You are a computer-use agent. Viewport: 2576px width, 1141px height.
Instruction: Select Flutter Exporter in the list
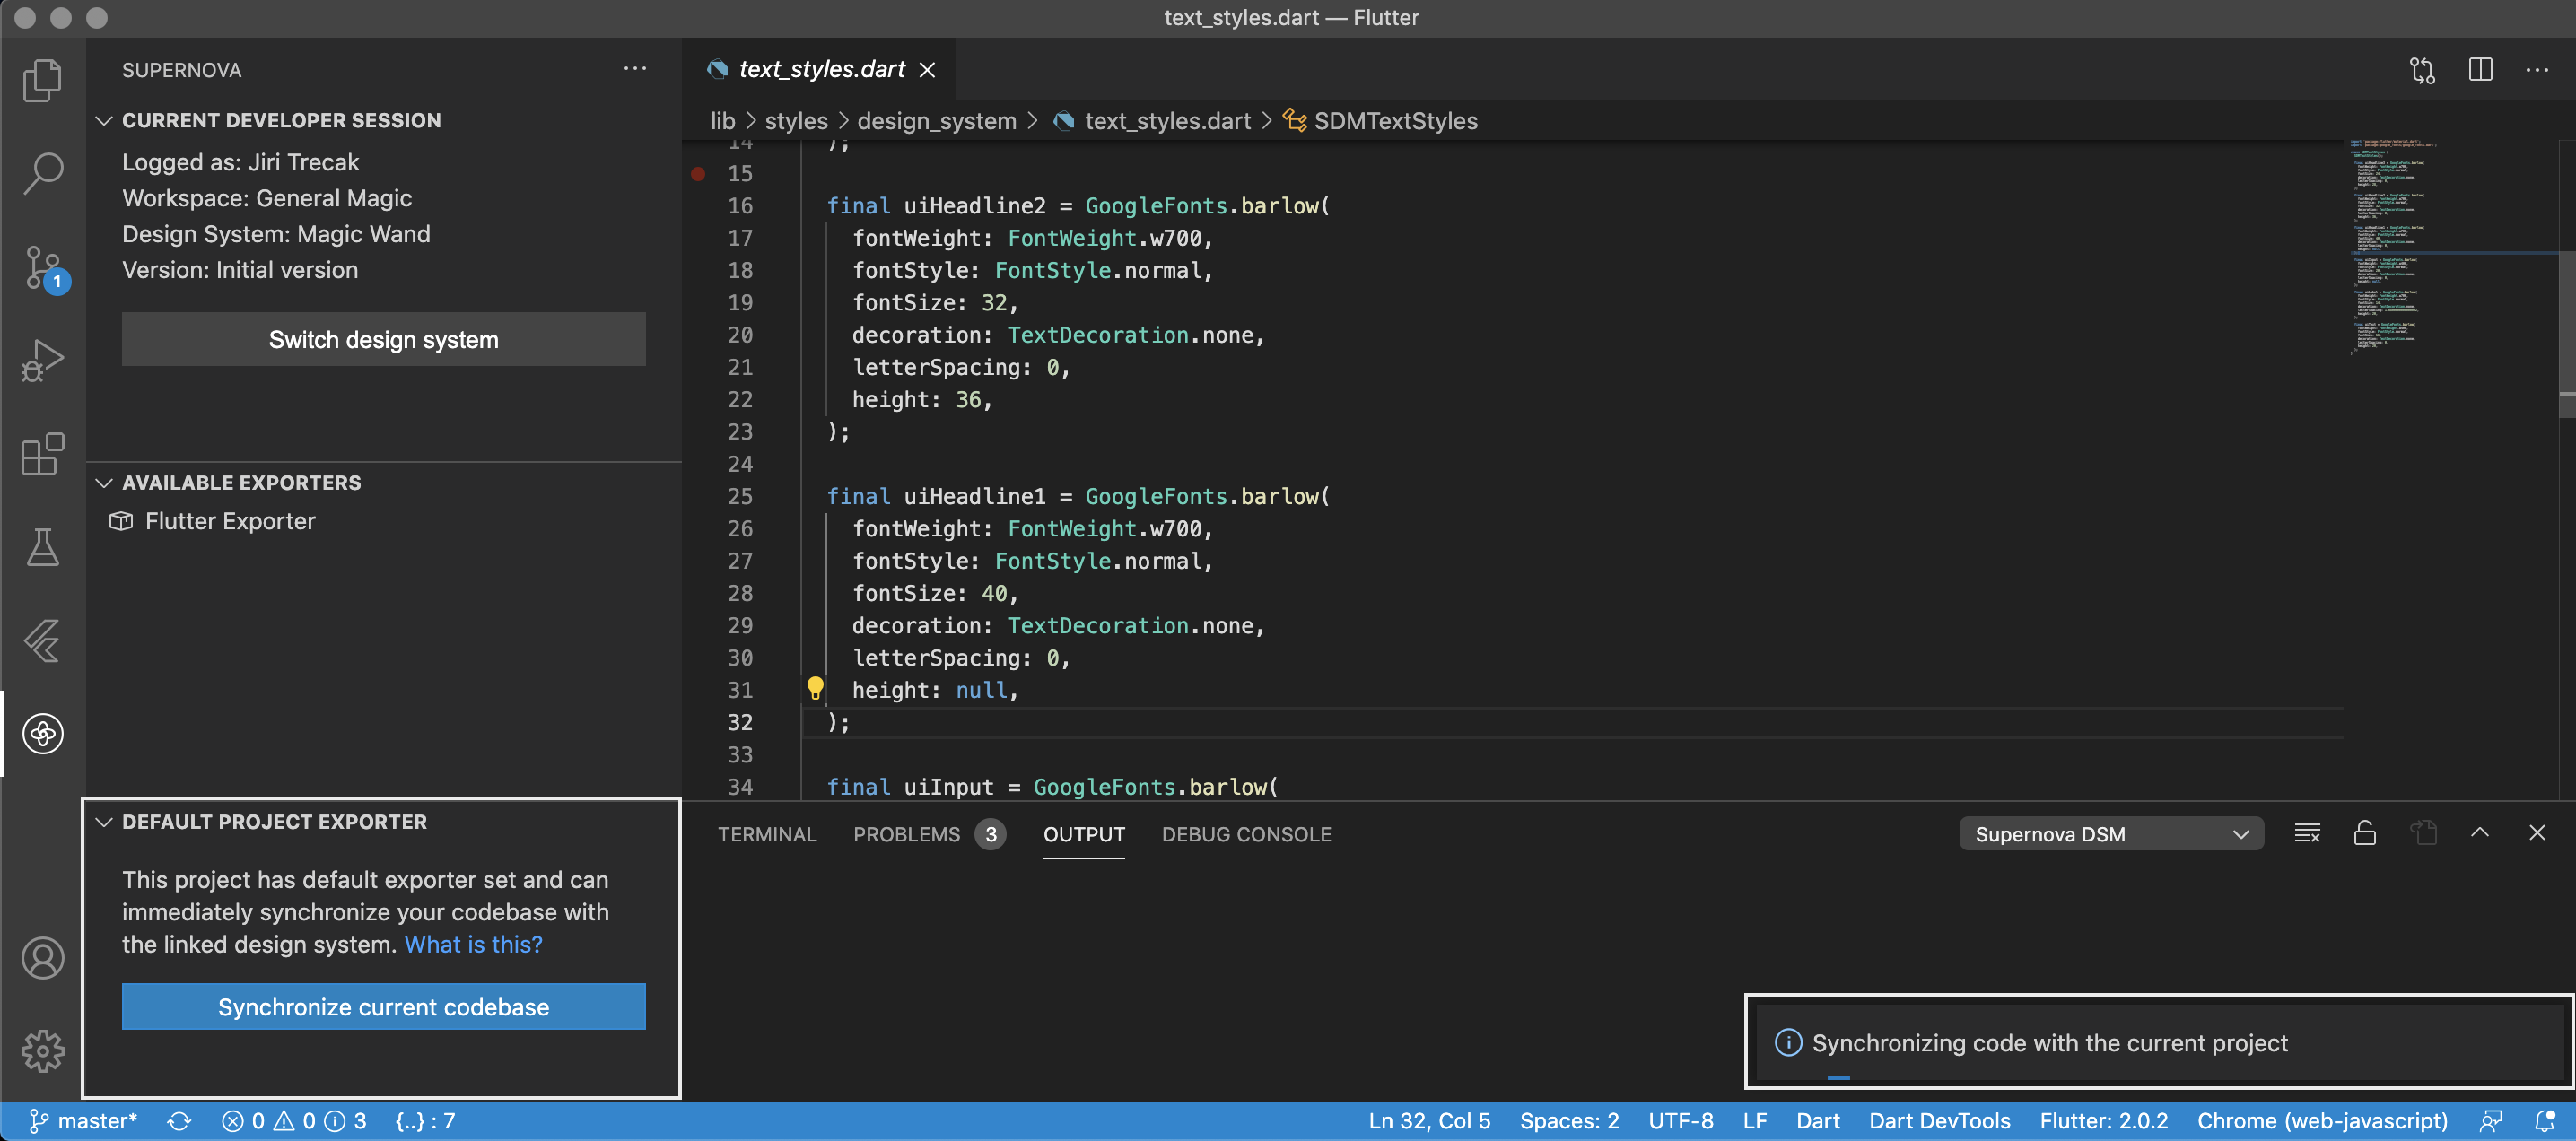(x=230, y=521)
